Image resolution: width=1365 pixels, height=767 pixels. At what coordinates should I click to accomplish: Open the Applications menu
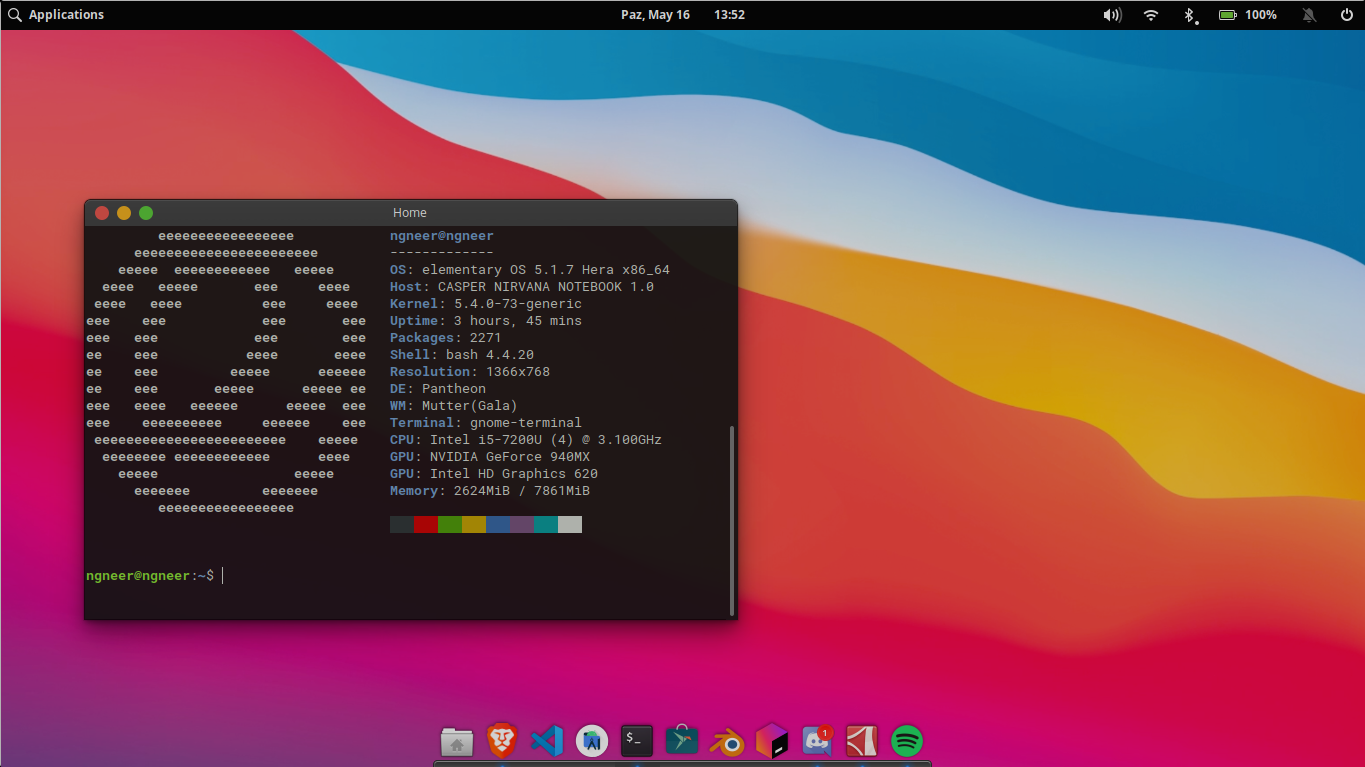pyautogui.click(x=66, y=15)
